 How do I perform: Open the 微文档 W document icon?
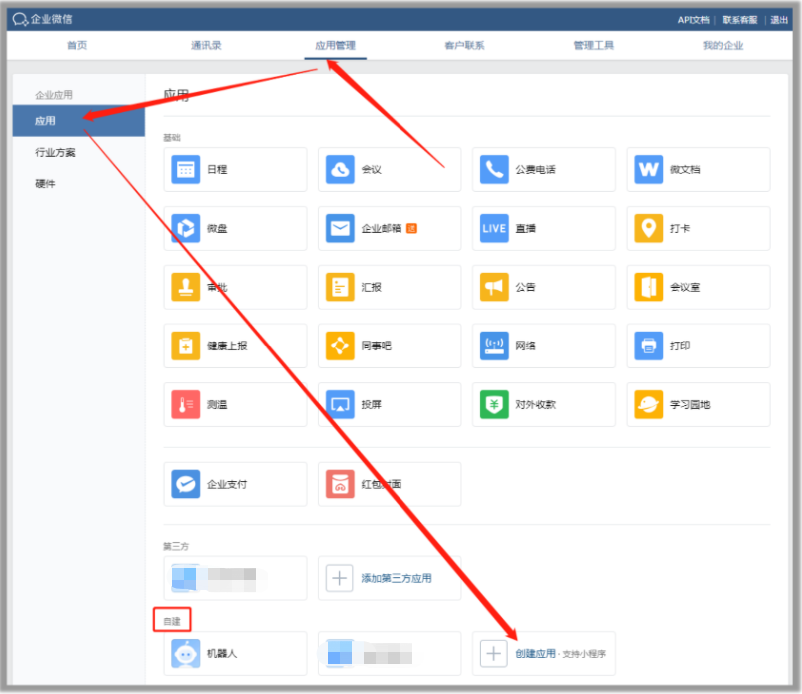pos(649,169)
